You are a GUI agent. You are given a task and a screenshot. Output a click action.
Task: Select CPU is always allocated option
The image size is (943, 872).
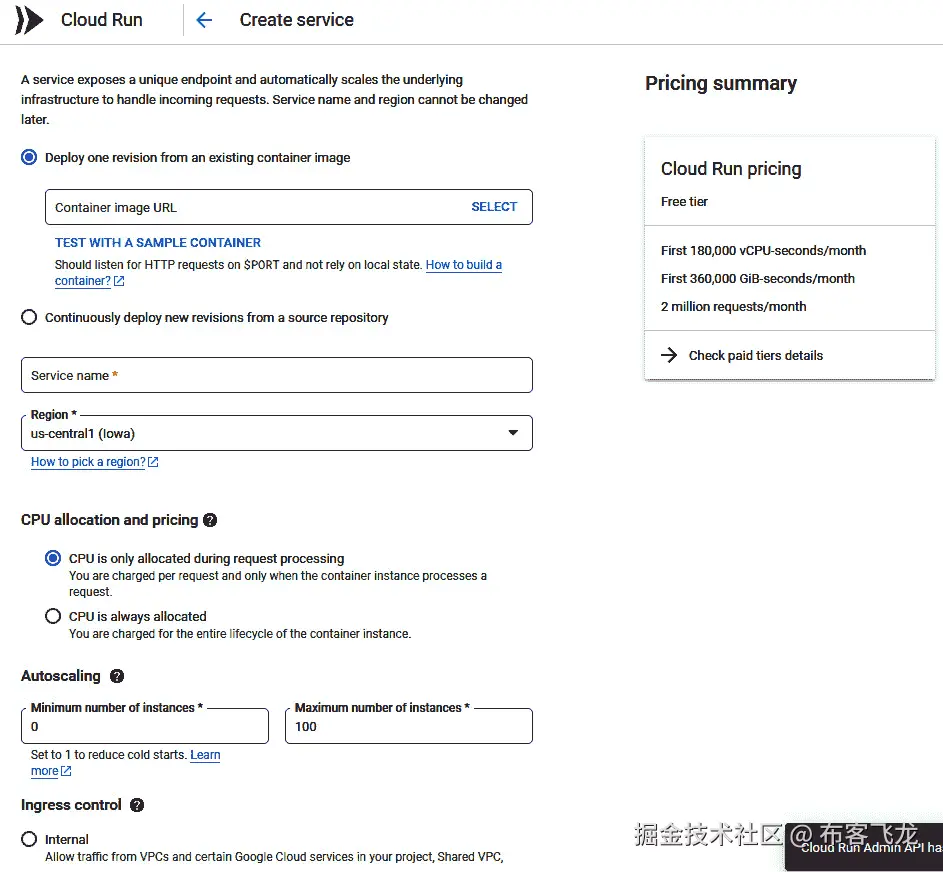tap(52, 616)
